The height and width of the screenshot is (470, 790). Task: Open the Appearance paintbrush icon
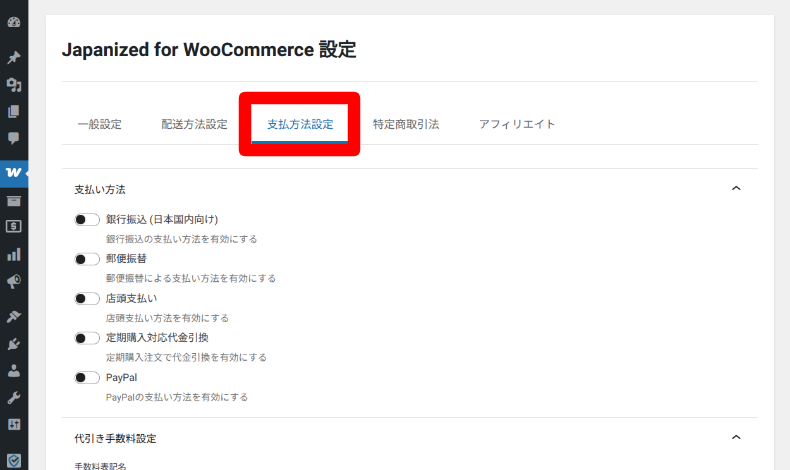[14, 316]
